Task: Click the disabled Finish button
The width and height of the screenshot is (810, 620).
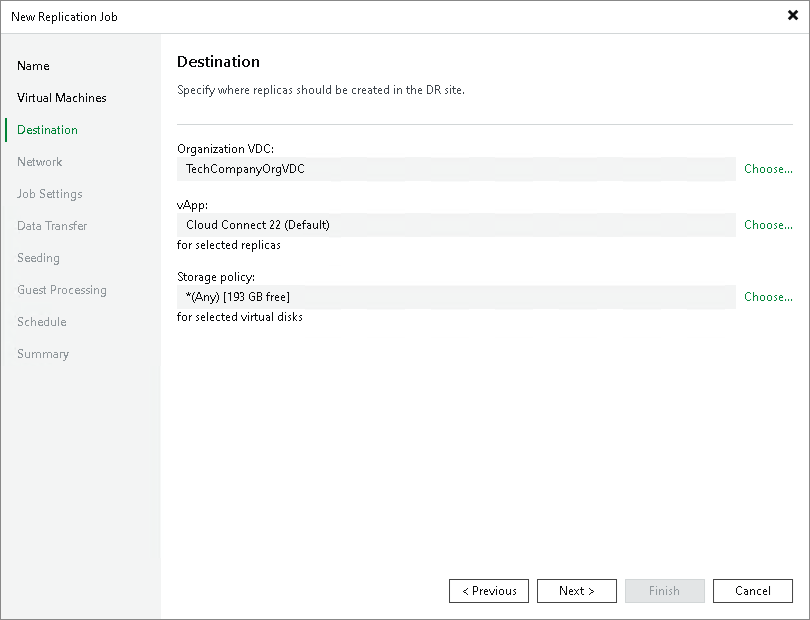Action: [x=664, y=590]
